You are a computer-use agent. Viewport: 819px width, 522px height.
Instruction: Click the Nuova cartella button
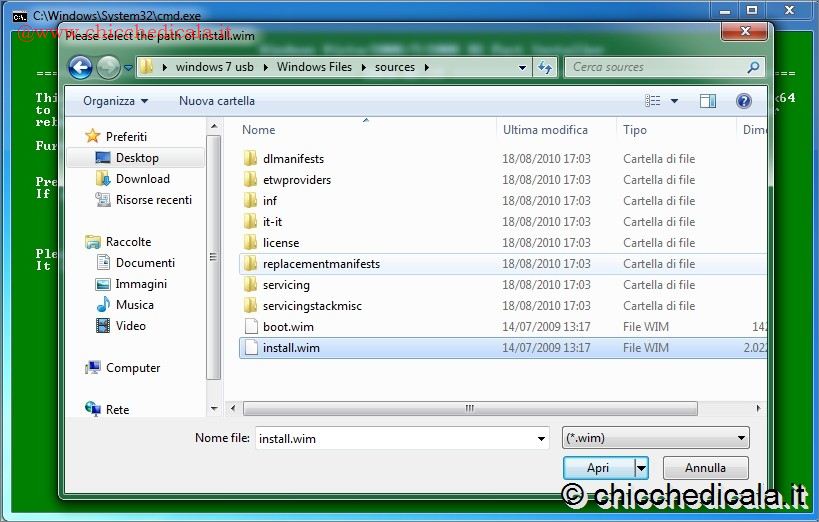coord(216,101)
